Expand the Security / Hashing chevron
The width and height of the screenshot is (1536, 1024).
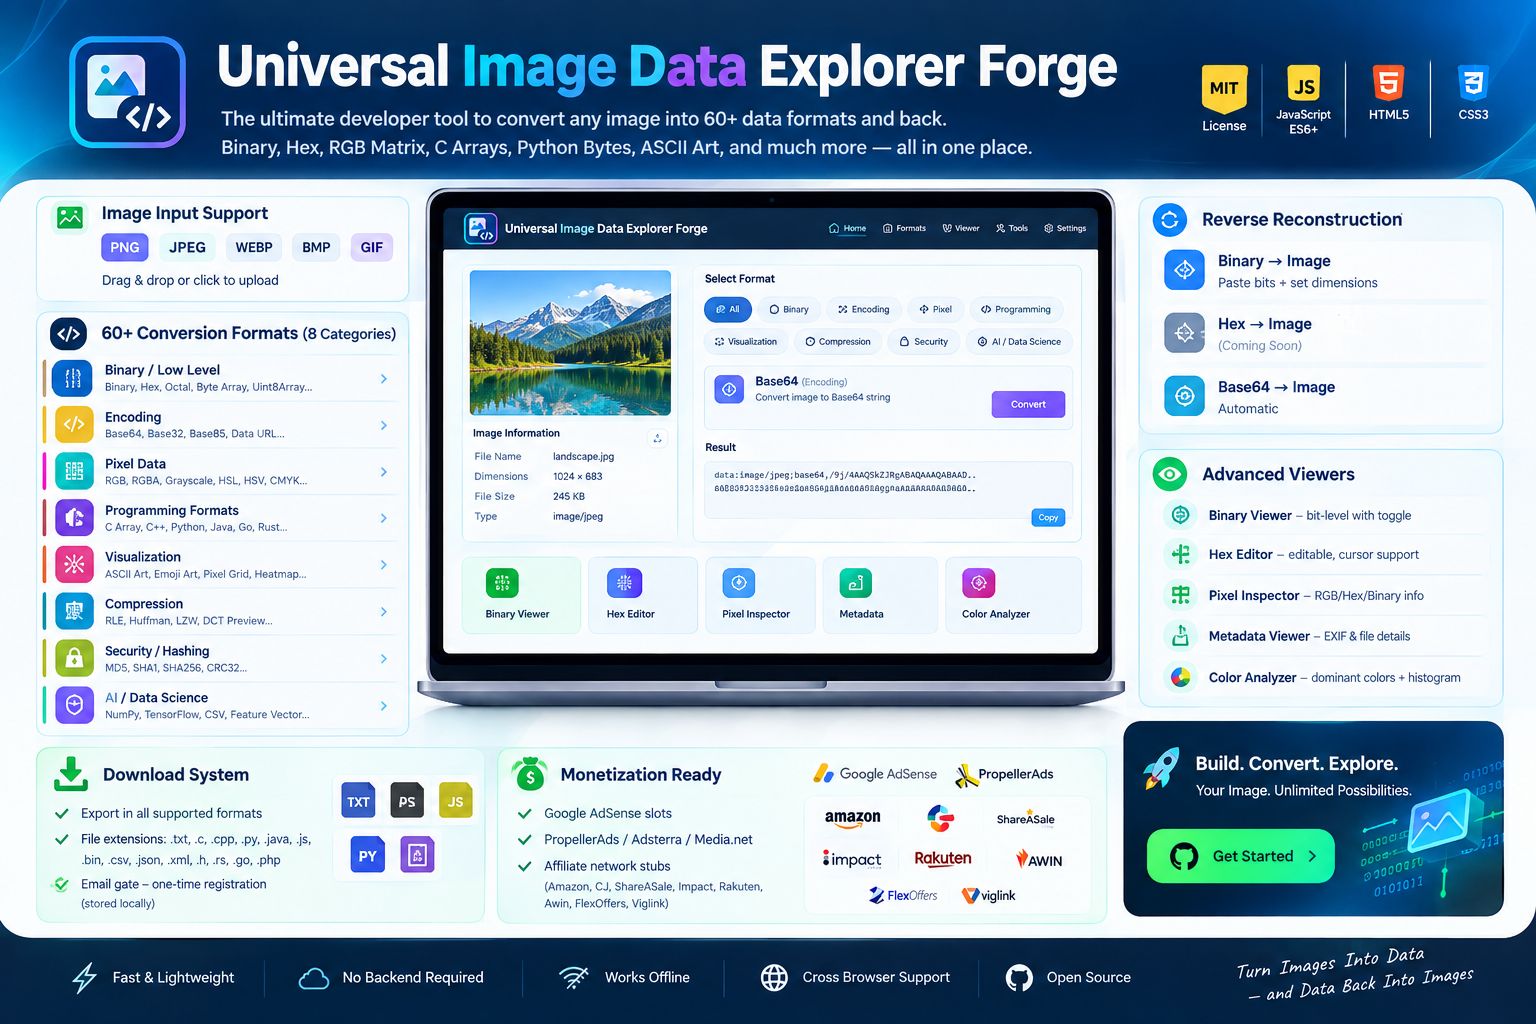click(384, 658)
